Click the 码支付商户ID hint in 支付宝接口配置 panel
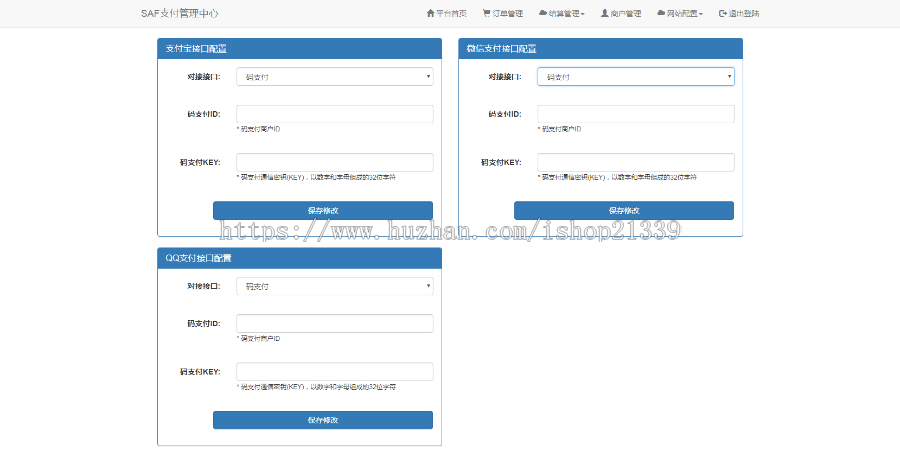This screenshot has width=900, height=457. (258, 129)
